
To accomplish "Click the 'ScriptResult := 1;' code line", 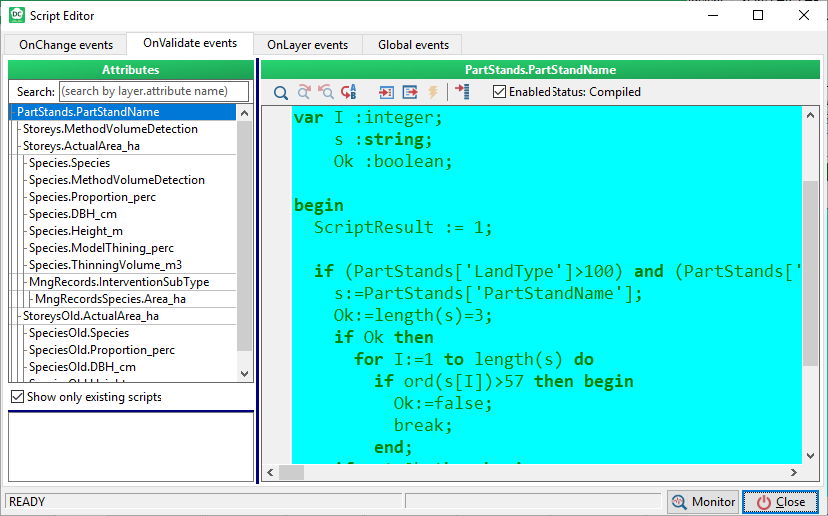I will click(403, 228).
